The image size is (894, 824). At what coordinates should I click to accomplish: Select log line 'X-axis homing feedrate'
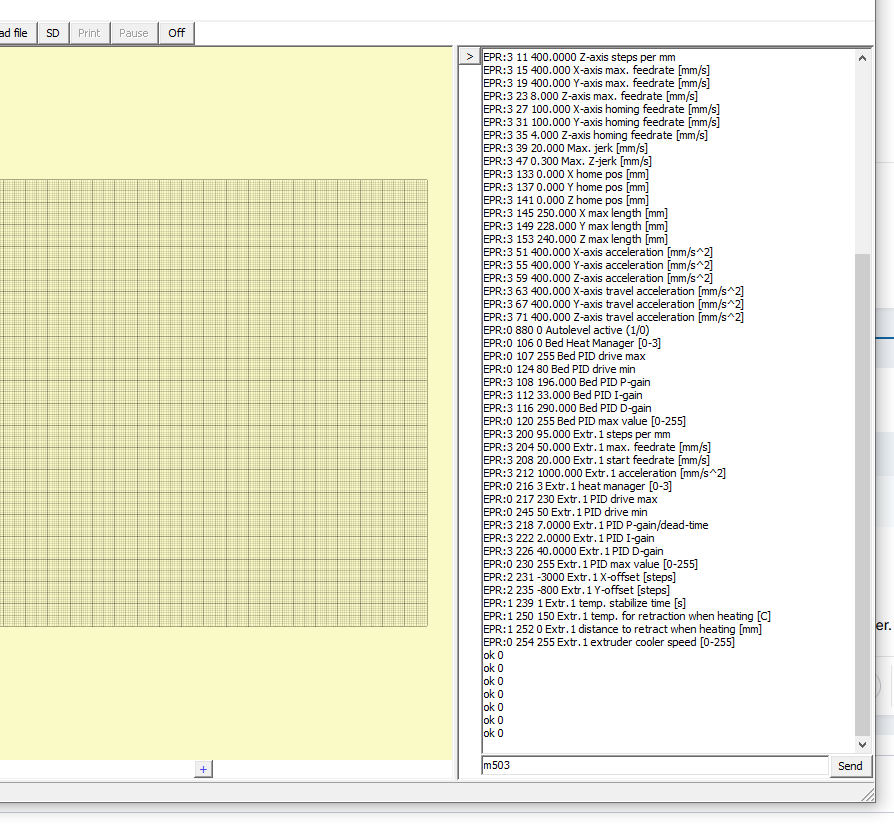[x=602, y=109]
